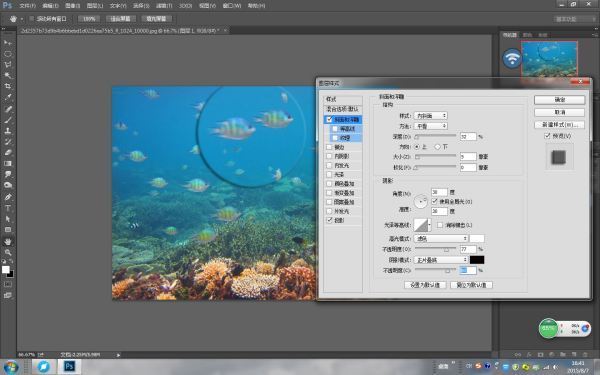This screenshot has width=600, height=375.
Task: Click OK button in Layer Style dialog
Action: click(x=559, y=99)
